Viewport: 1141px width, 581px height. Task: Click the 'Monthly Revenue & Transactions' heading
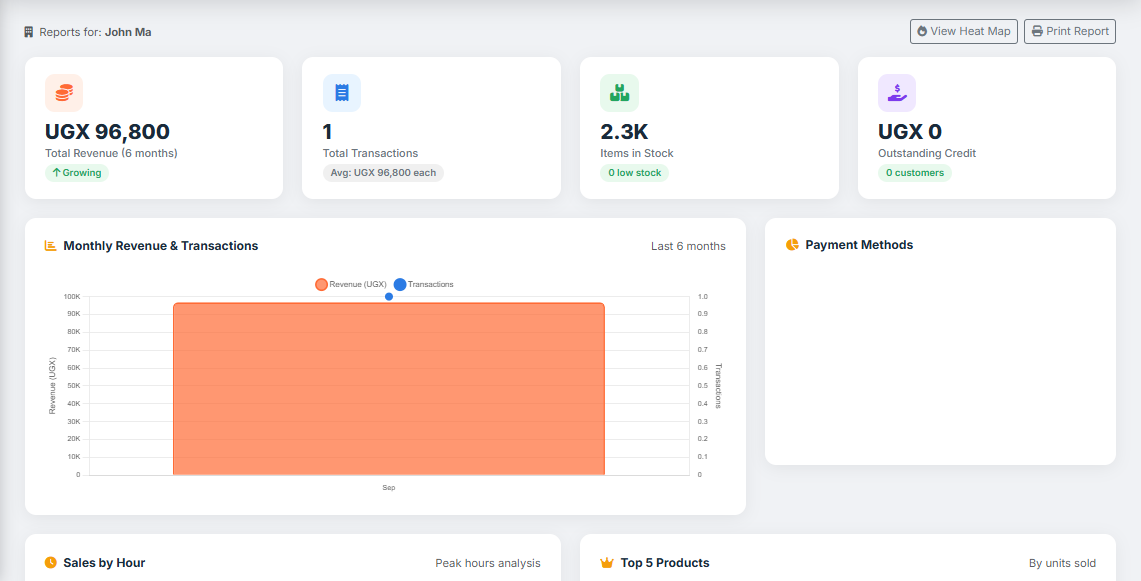point(161,245)
